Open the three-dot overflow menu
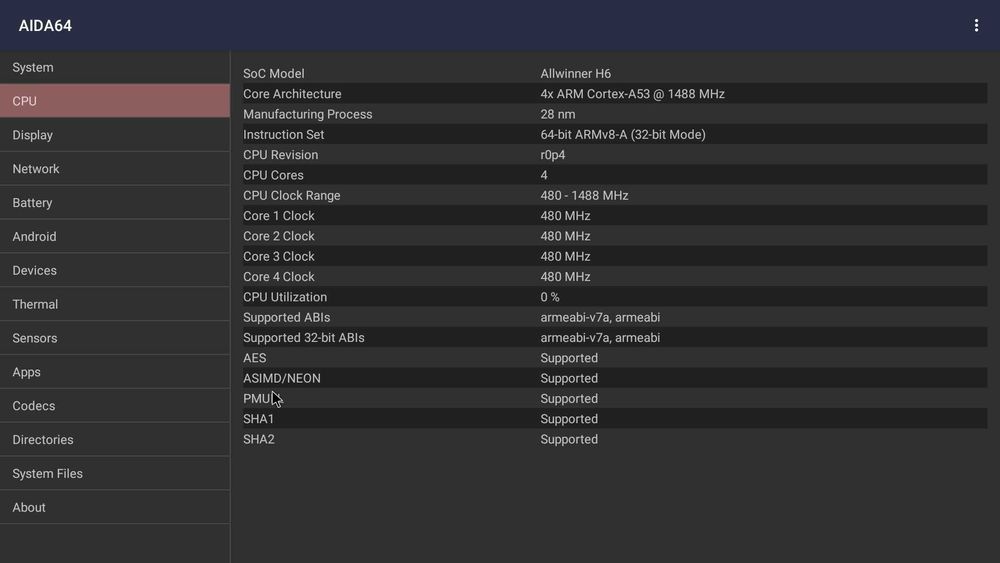 tap(976, 26)
